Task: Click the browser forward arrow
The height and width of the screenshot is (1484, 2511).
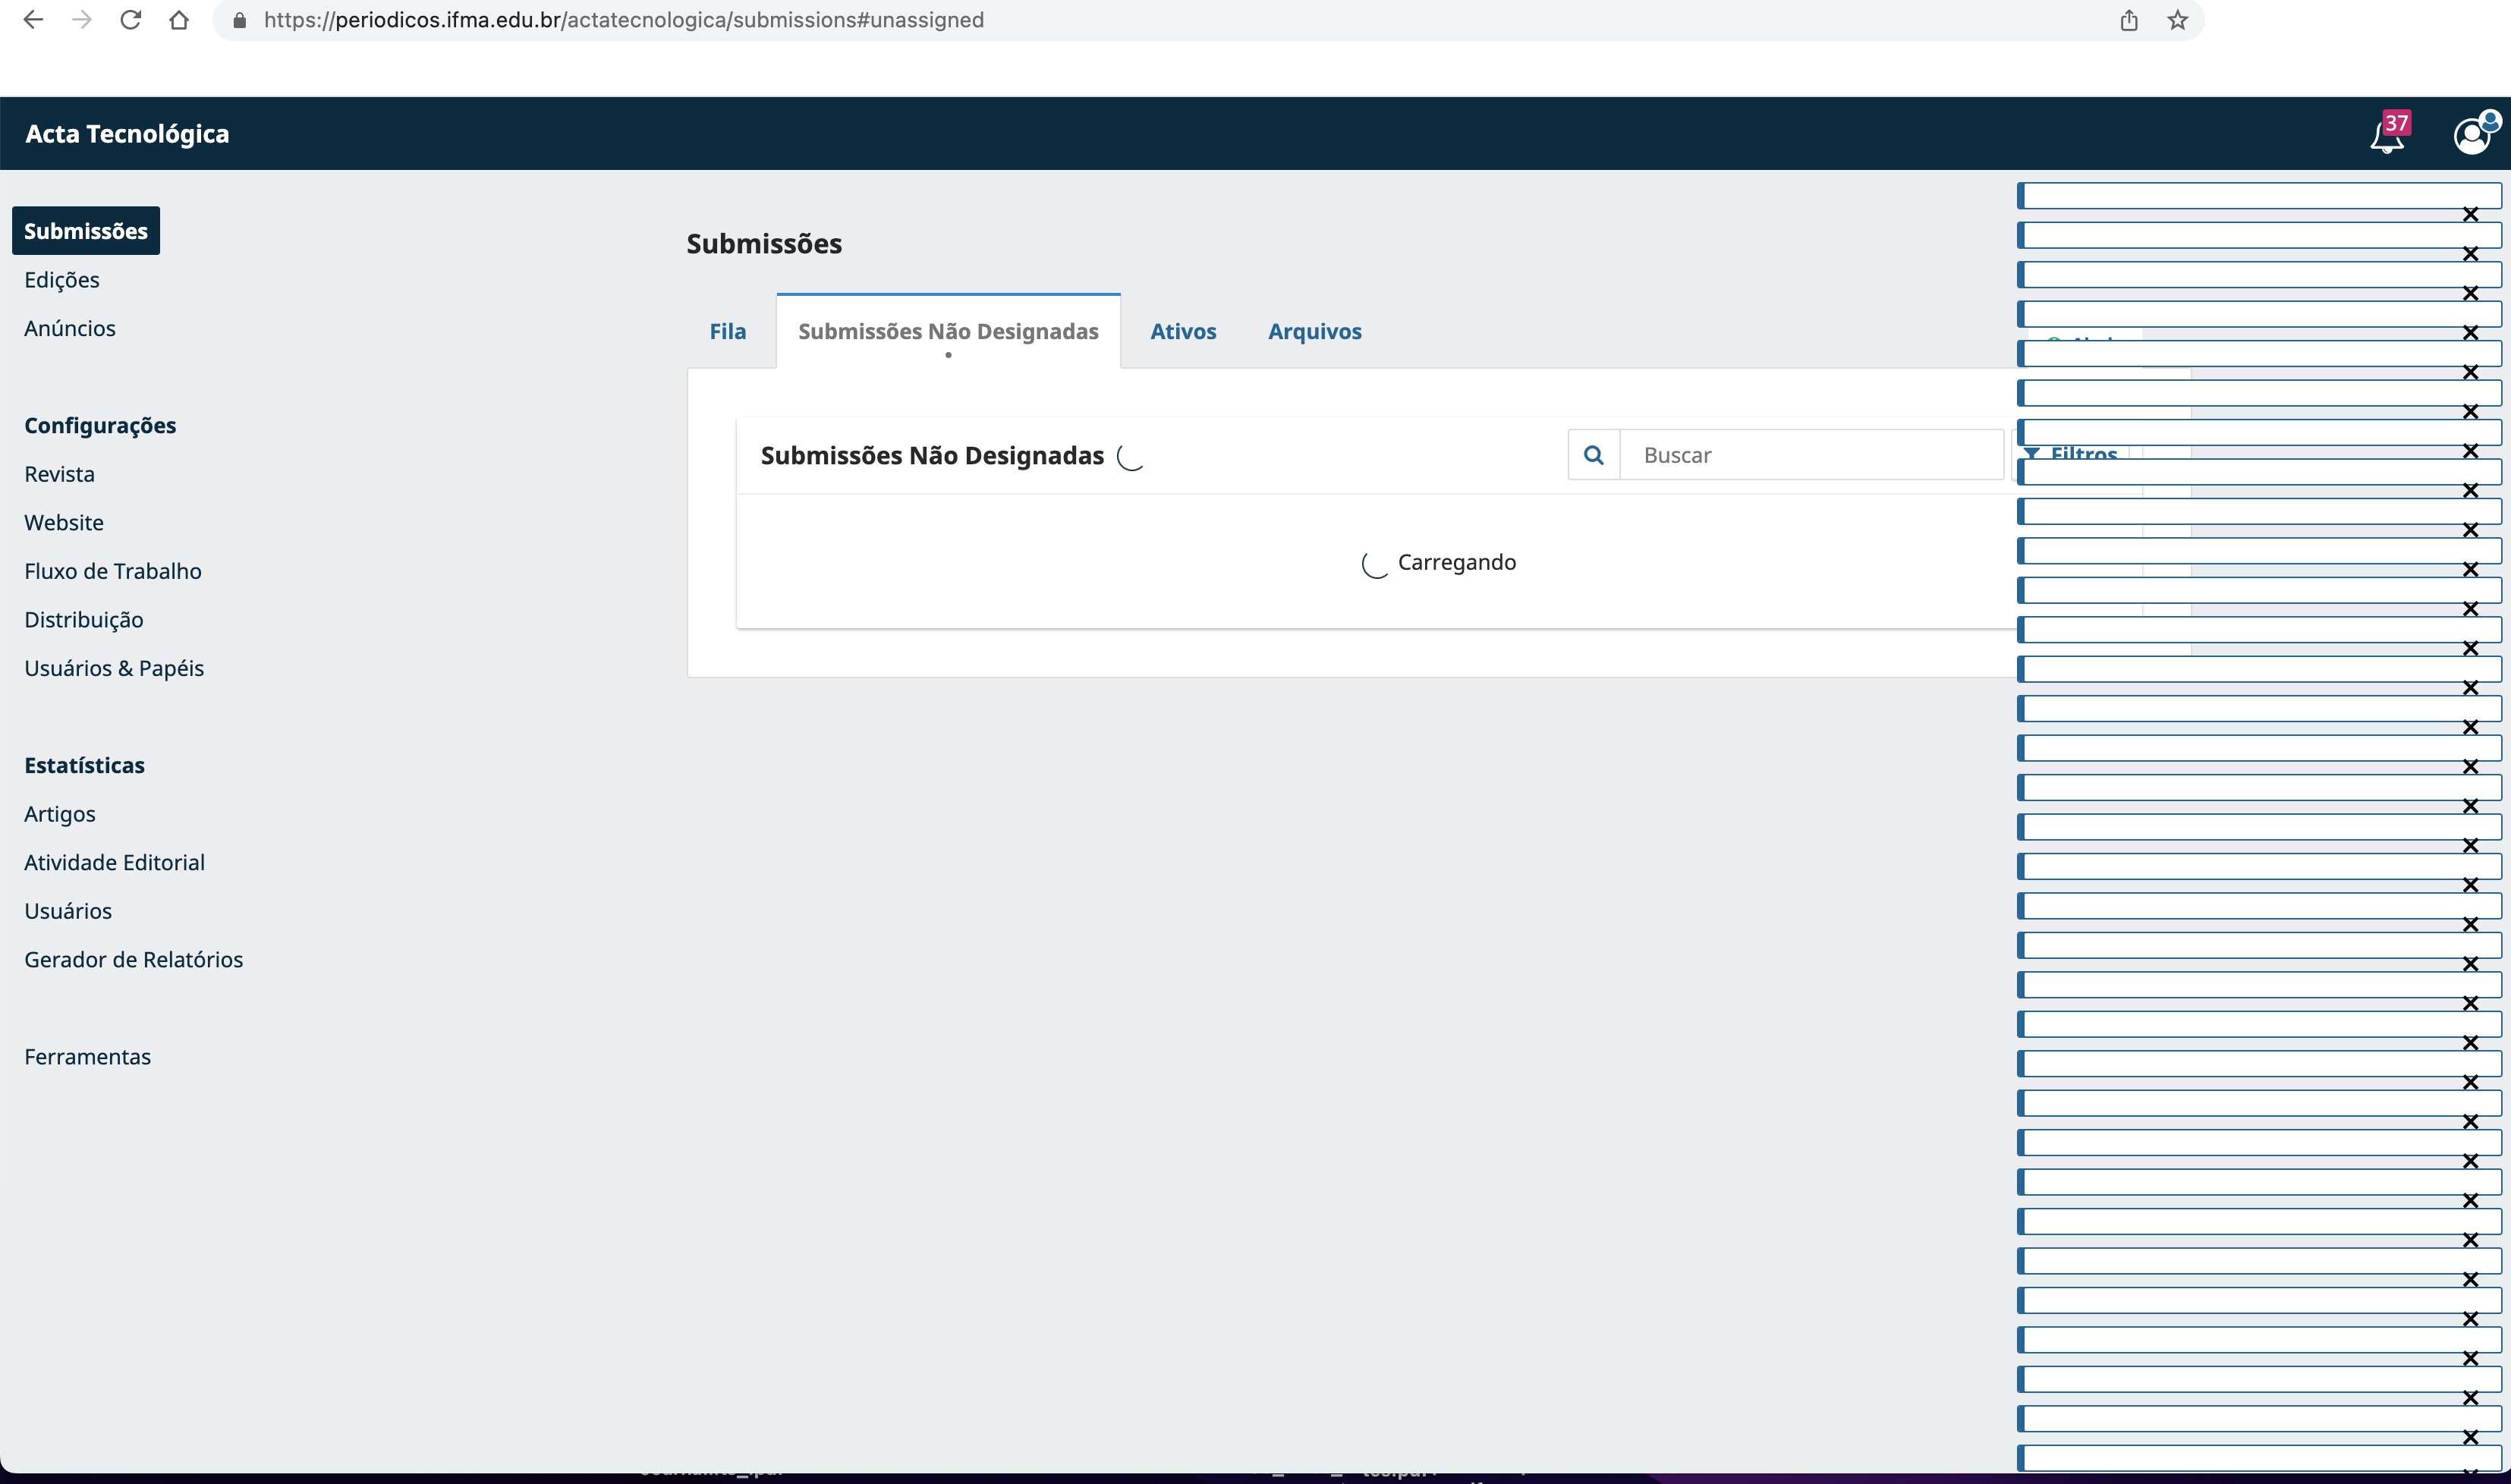Action: click(82, 20)
